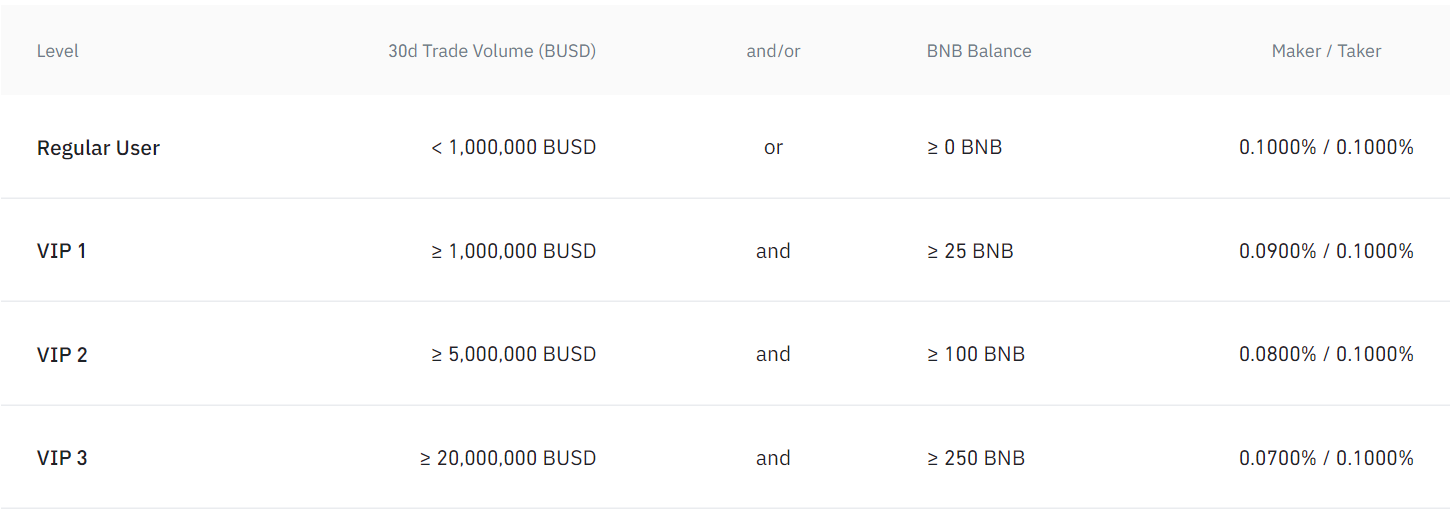Viewport: 1450px width, 516px height.
Task: Click the 'or' cell in Regular User row
Action: (773, 148)
